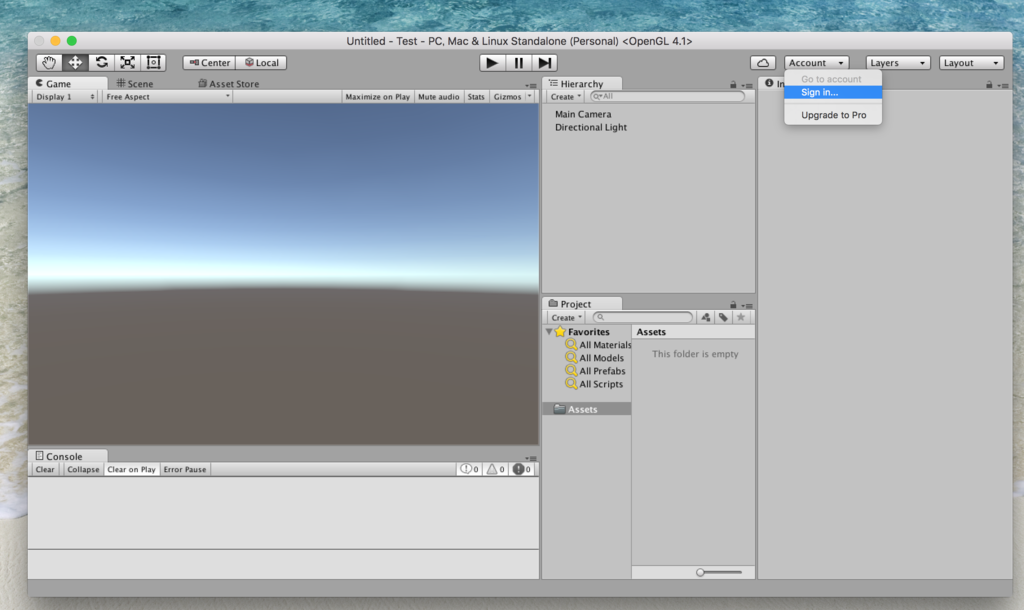1024x610 pixels.
Task: Click the Assets breadcrumb header
Action: click(x=651, y=332)
